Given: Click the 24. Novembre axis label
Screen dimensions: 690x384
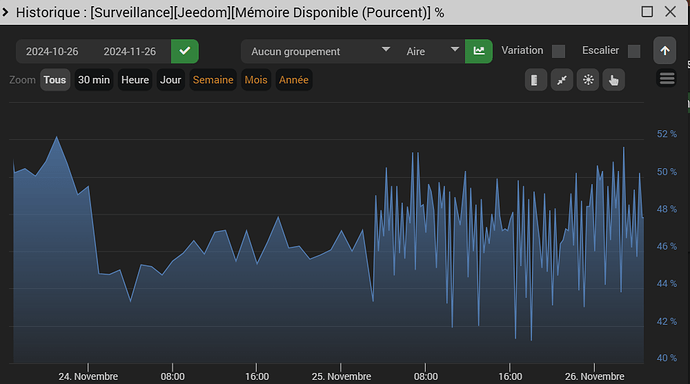Looking at the screenshot, I should pos(88,377).
